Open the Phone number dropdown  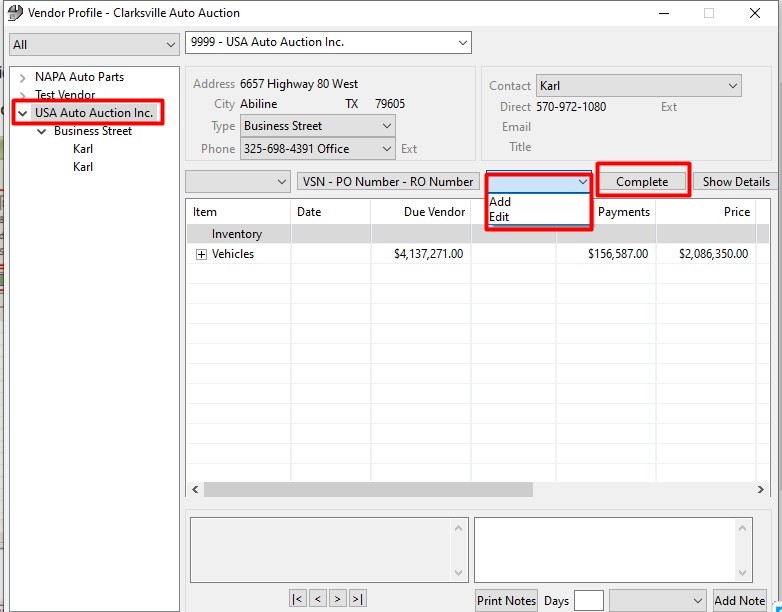(x=387, y=149)
